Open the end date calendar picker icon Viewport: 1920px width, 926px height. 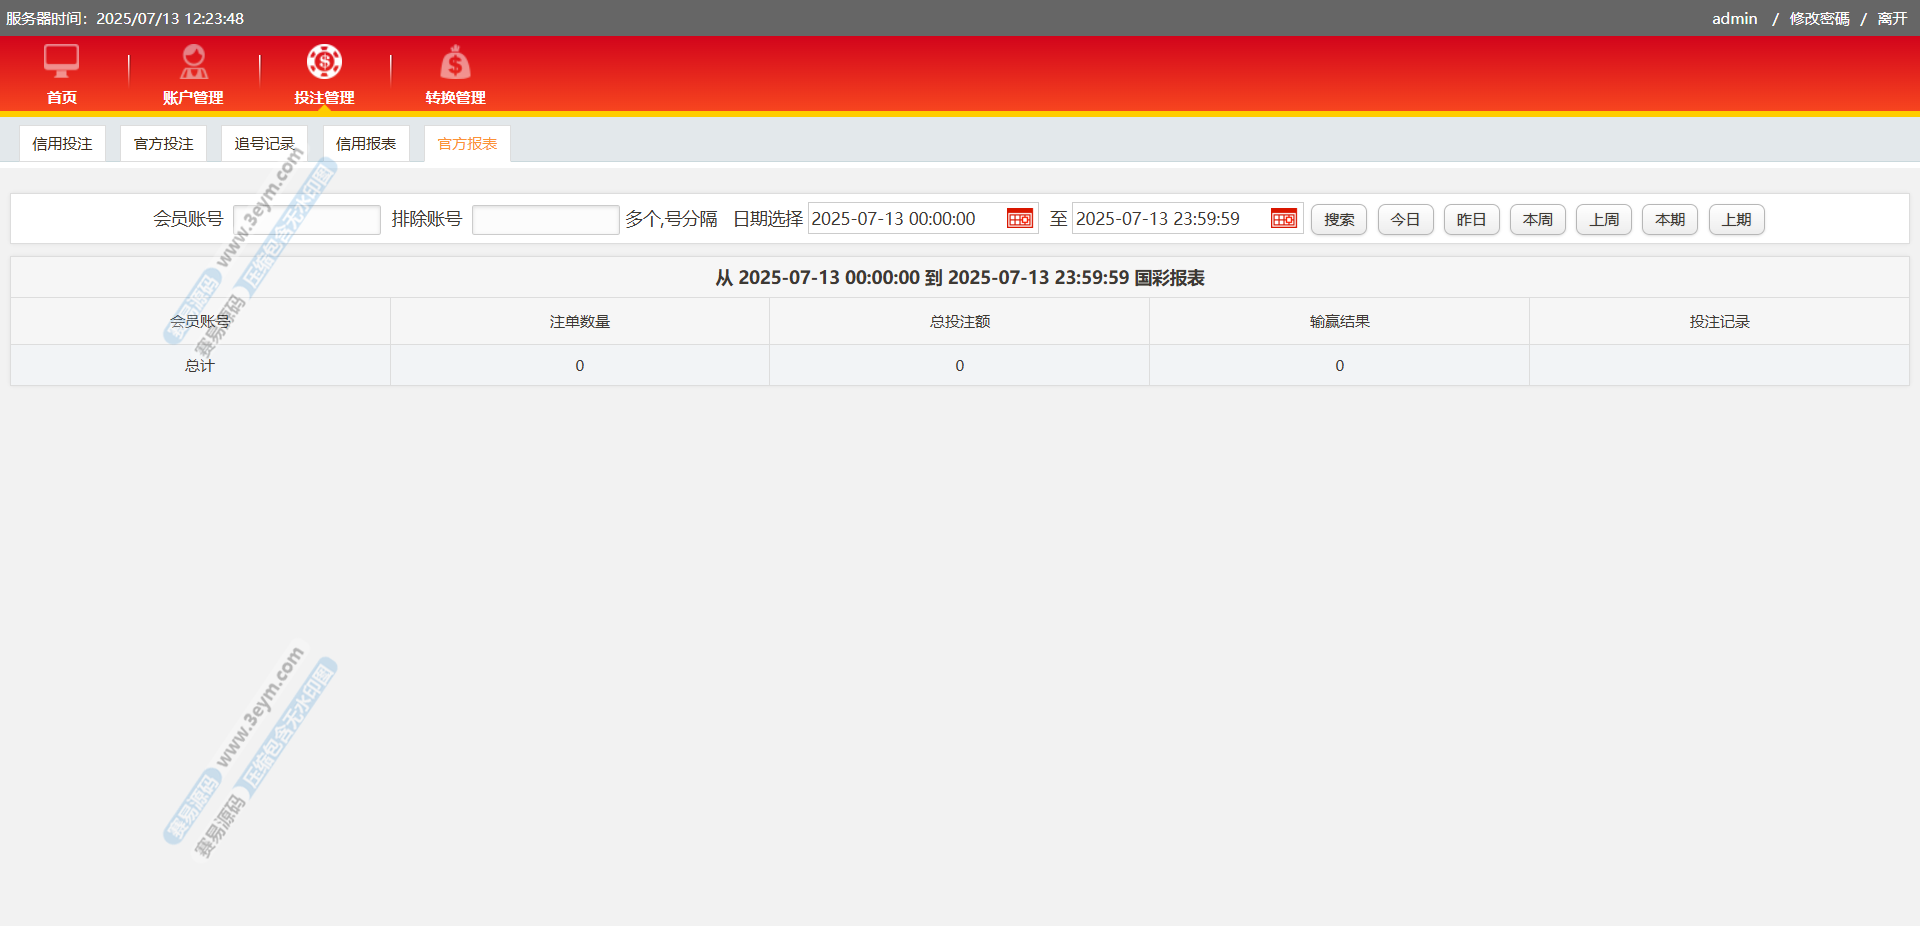(1283, 219)
